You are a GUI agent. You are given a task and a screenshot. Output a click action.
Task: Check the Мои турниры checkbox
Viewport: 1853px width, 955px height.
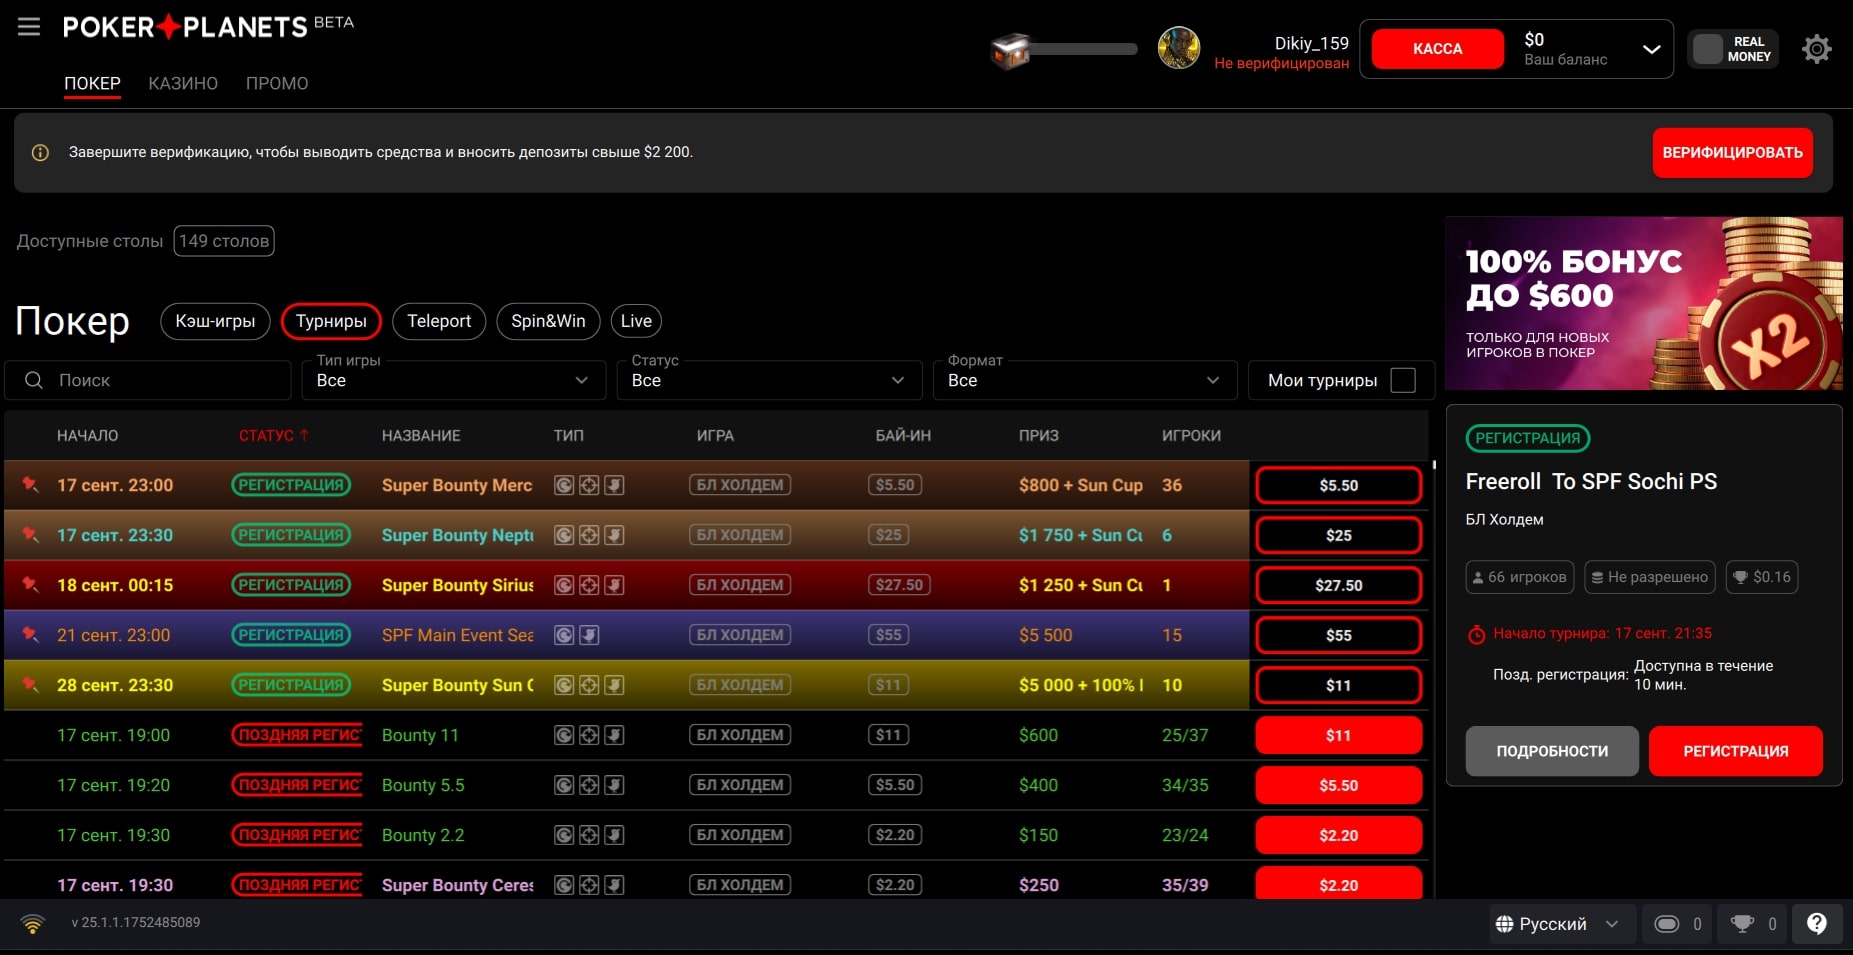pos(1403,380)
